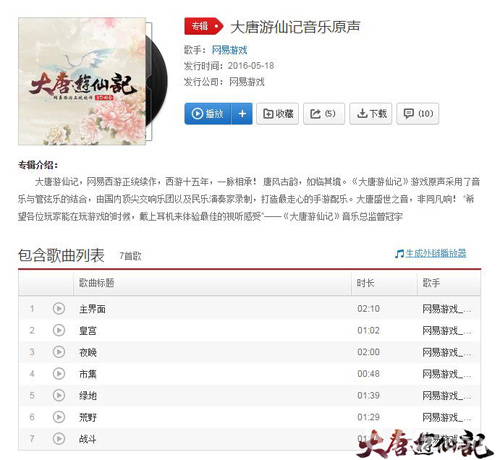
Task: Open song title 绿地
Action: [88, 396]
